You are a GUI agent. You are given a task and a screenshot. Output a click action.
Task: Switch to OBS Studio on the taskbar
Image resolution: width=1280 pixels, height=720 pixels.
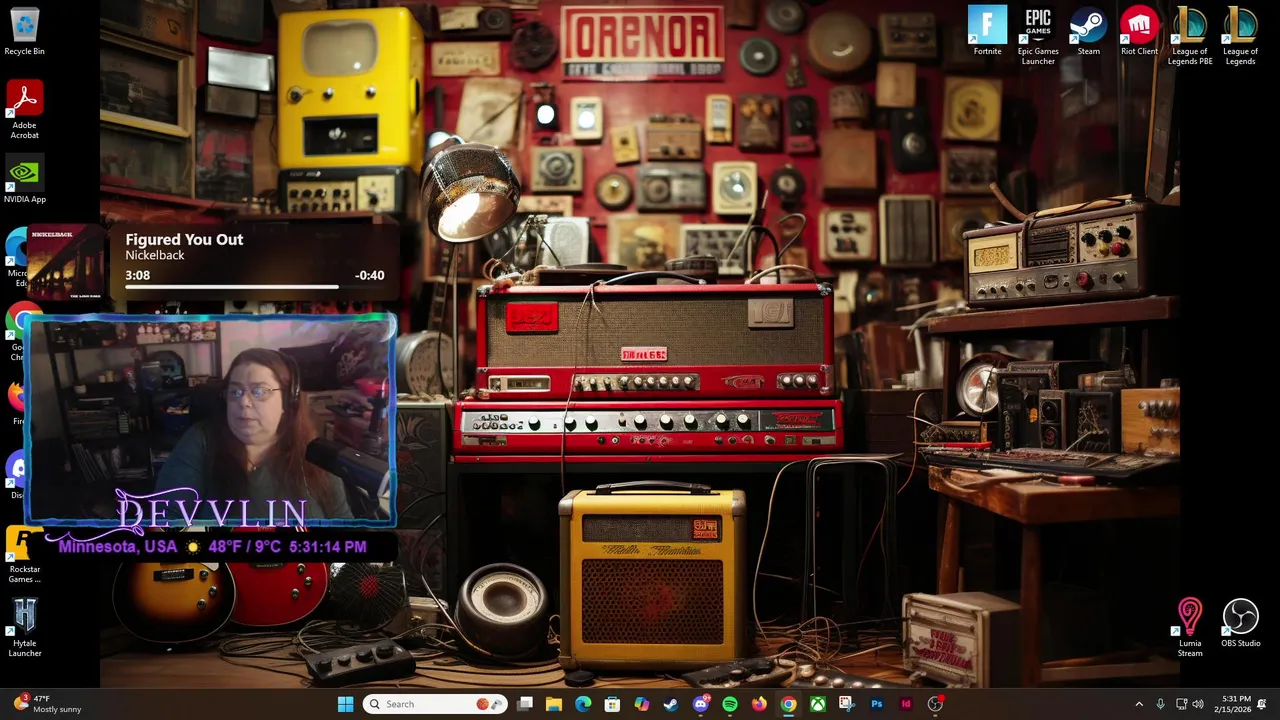click(x=935, y=704)
